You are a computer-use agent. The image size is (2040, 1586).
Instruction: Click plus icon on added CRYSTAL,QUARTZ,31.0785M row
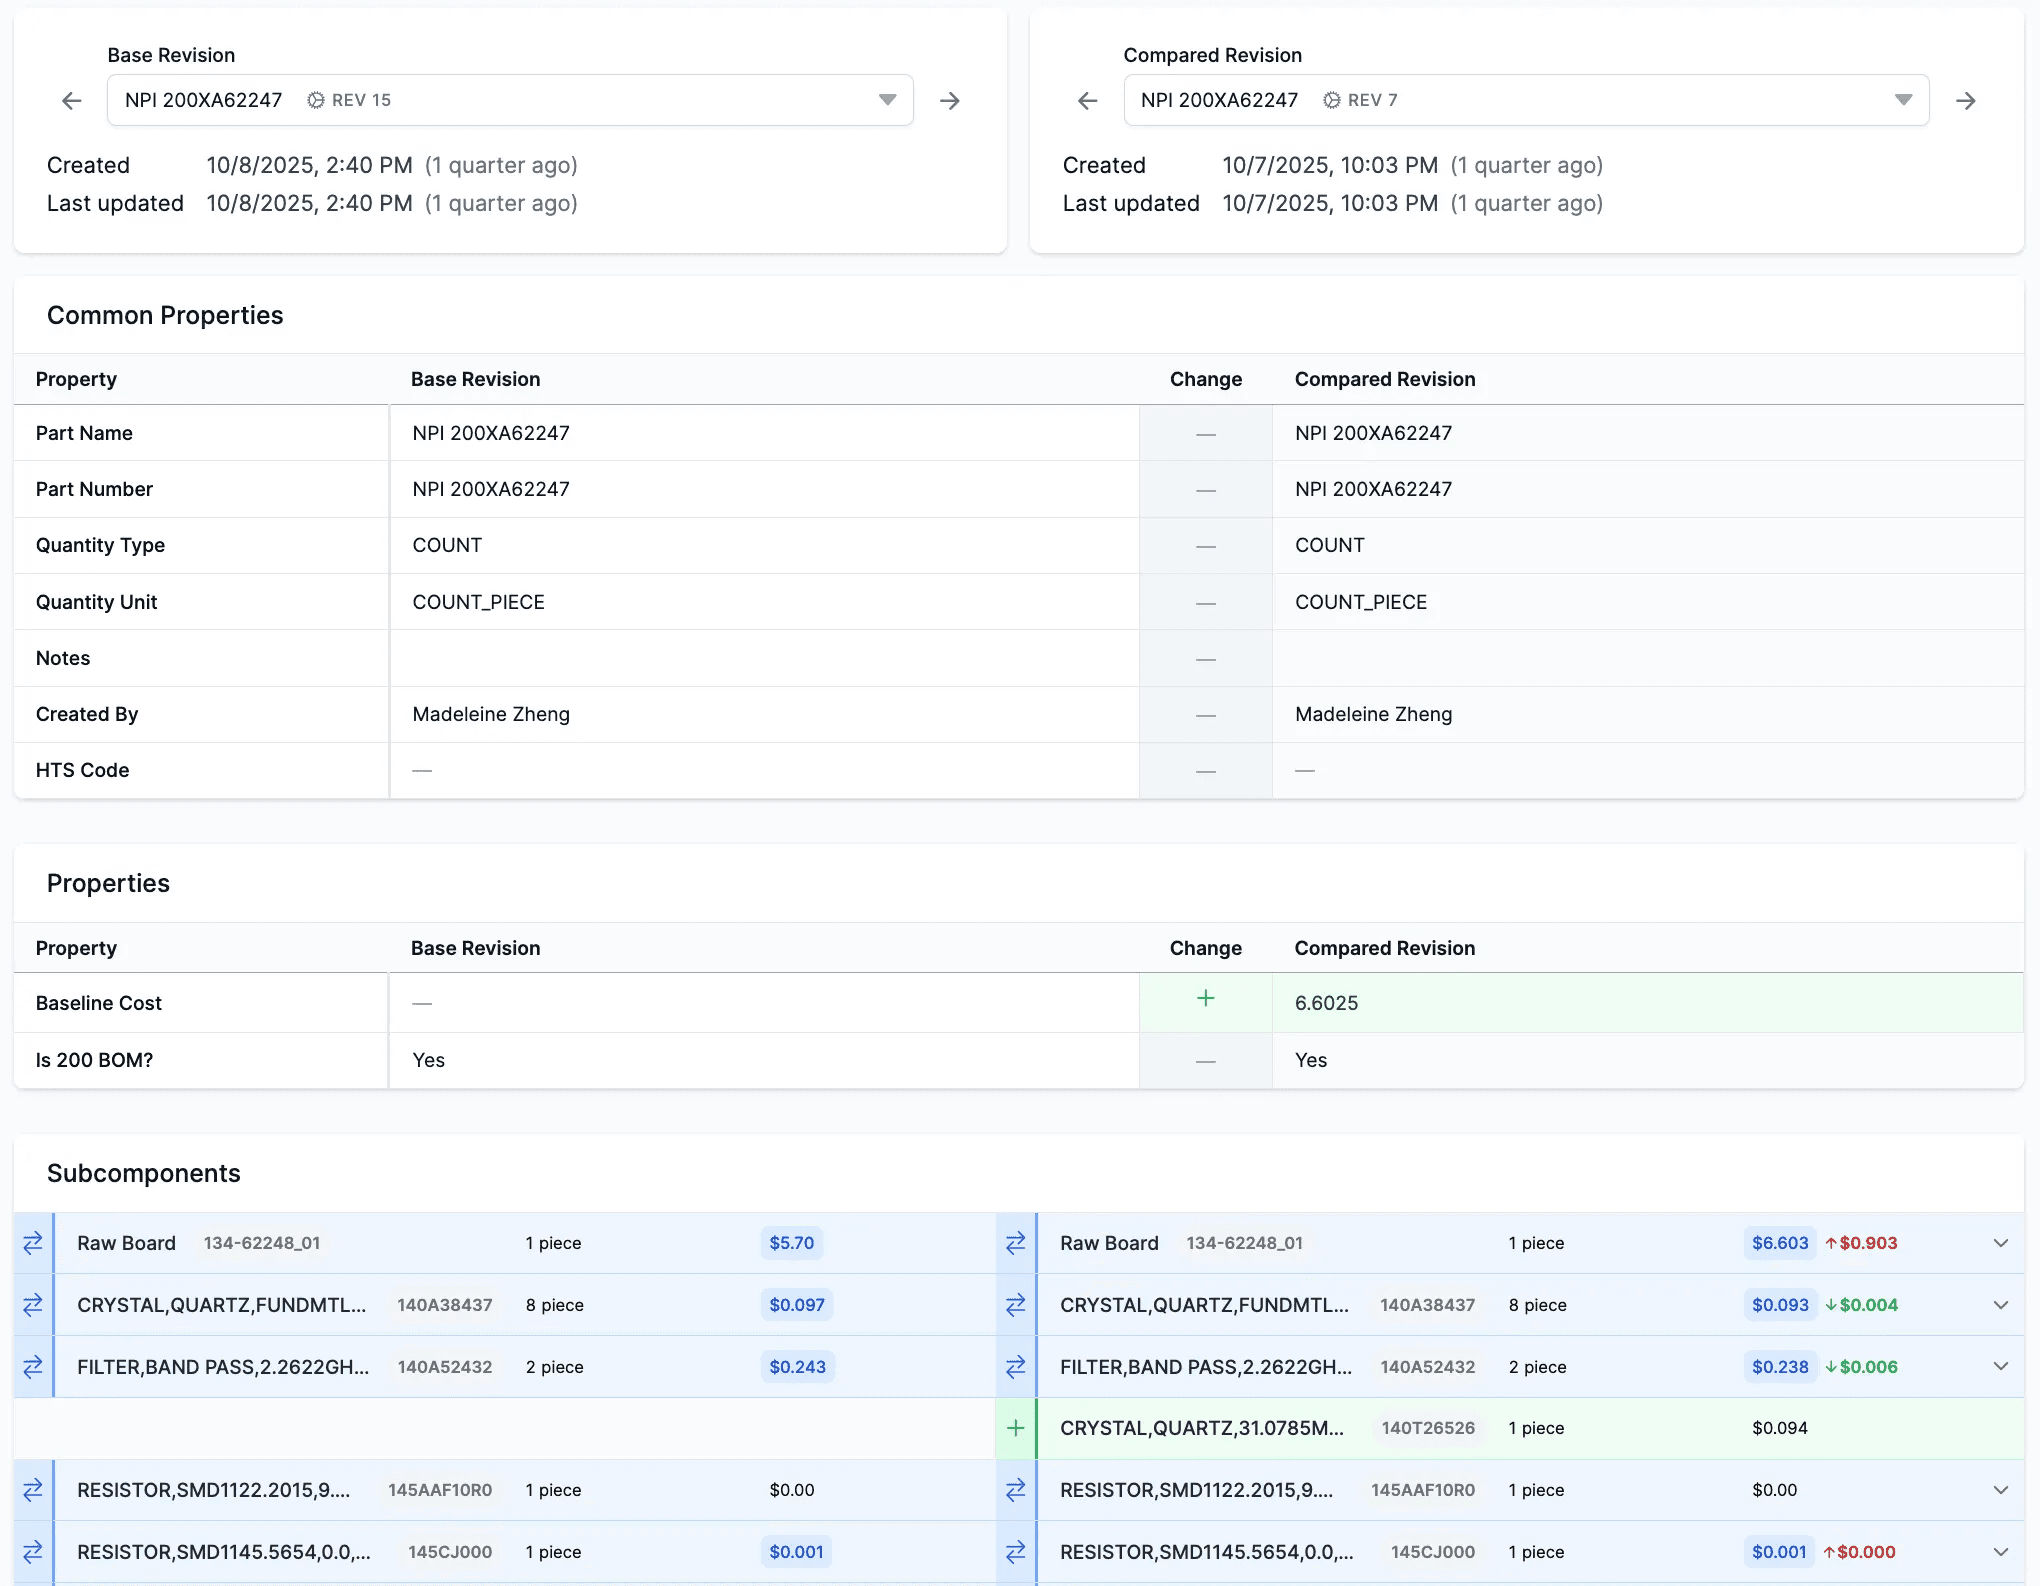tap(1016, 1428)
